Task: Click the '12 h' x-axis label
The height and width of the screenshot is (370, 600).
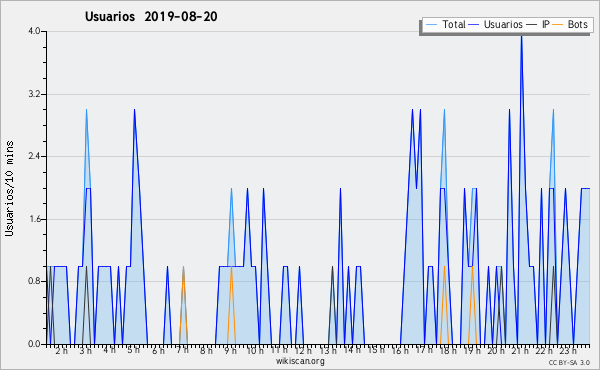Action: (x=303, y=350)
